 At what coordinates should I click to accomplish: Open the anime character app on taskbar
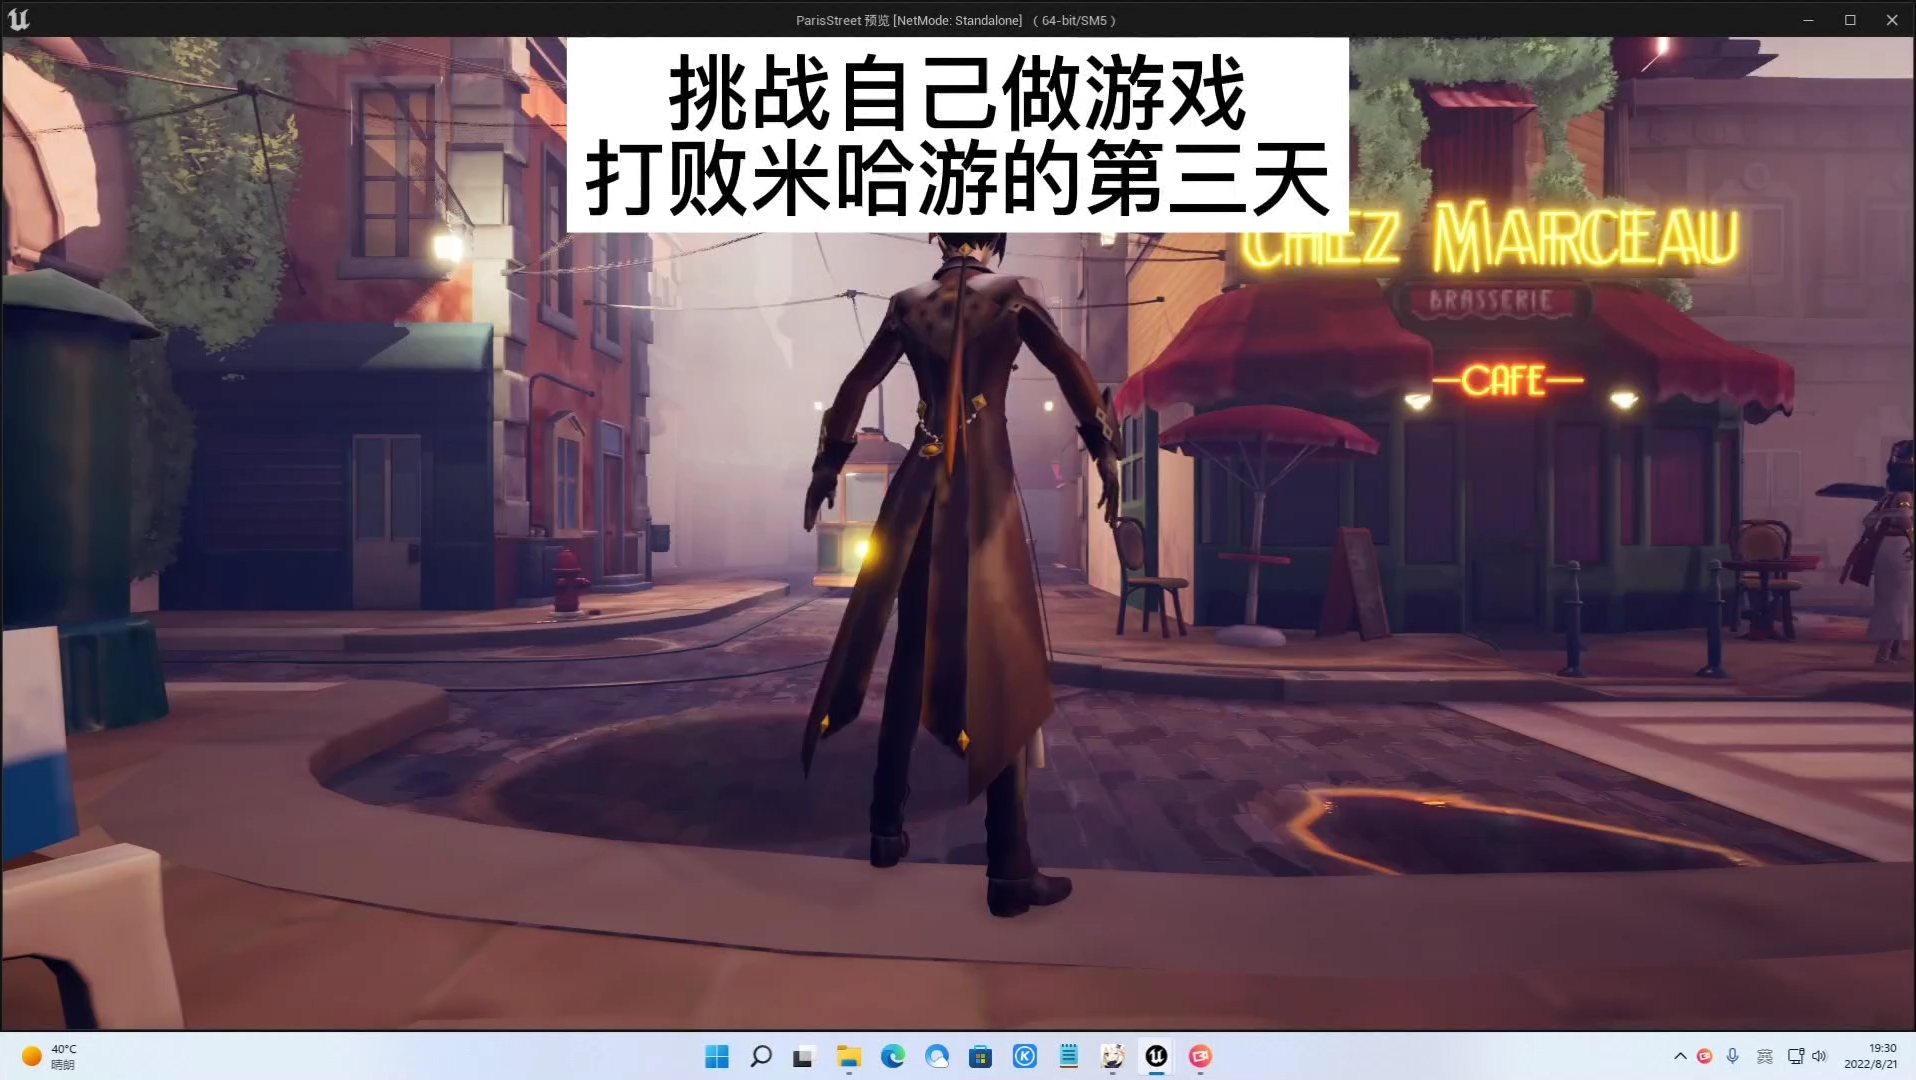click(1112, 1056)
